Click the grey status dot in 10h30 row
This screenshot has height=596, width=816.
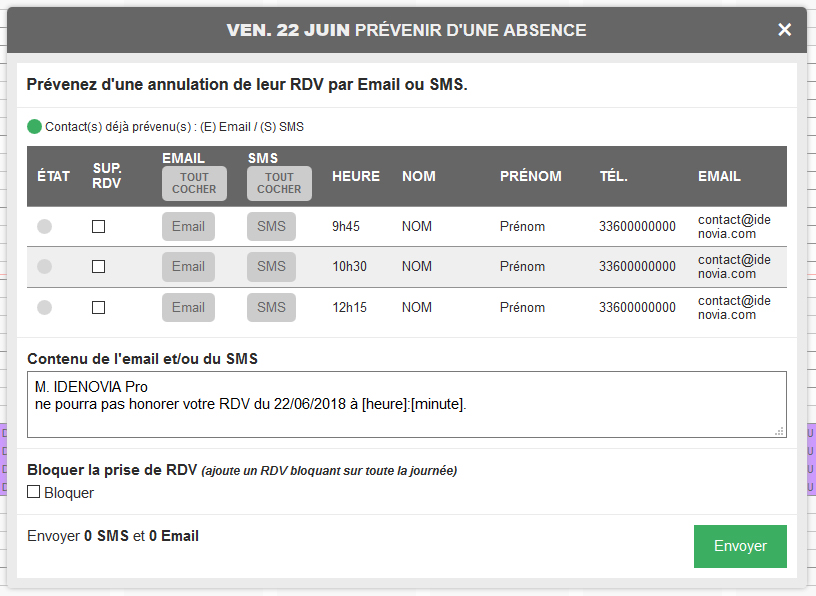(x=45, y=267)
